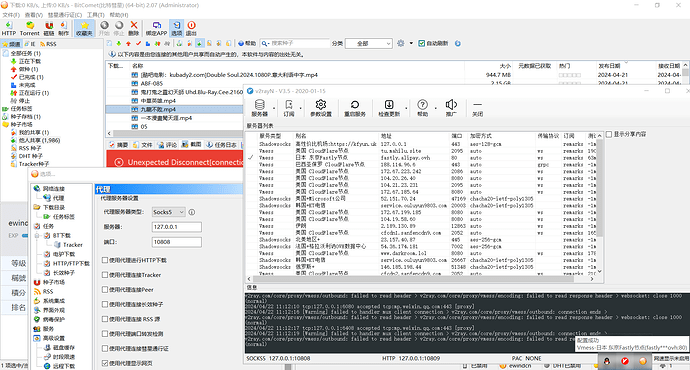The image size is (690, 370).
Task: Click the Servers (服务器) icon in v2rayN
Action: pyautogui.click(x=260, y=108)
